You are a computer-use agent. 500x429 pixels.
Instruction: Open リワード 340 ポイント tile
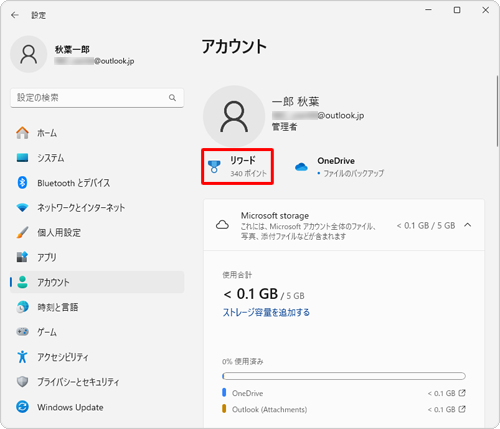[x=237, y=166]
